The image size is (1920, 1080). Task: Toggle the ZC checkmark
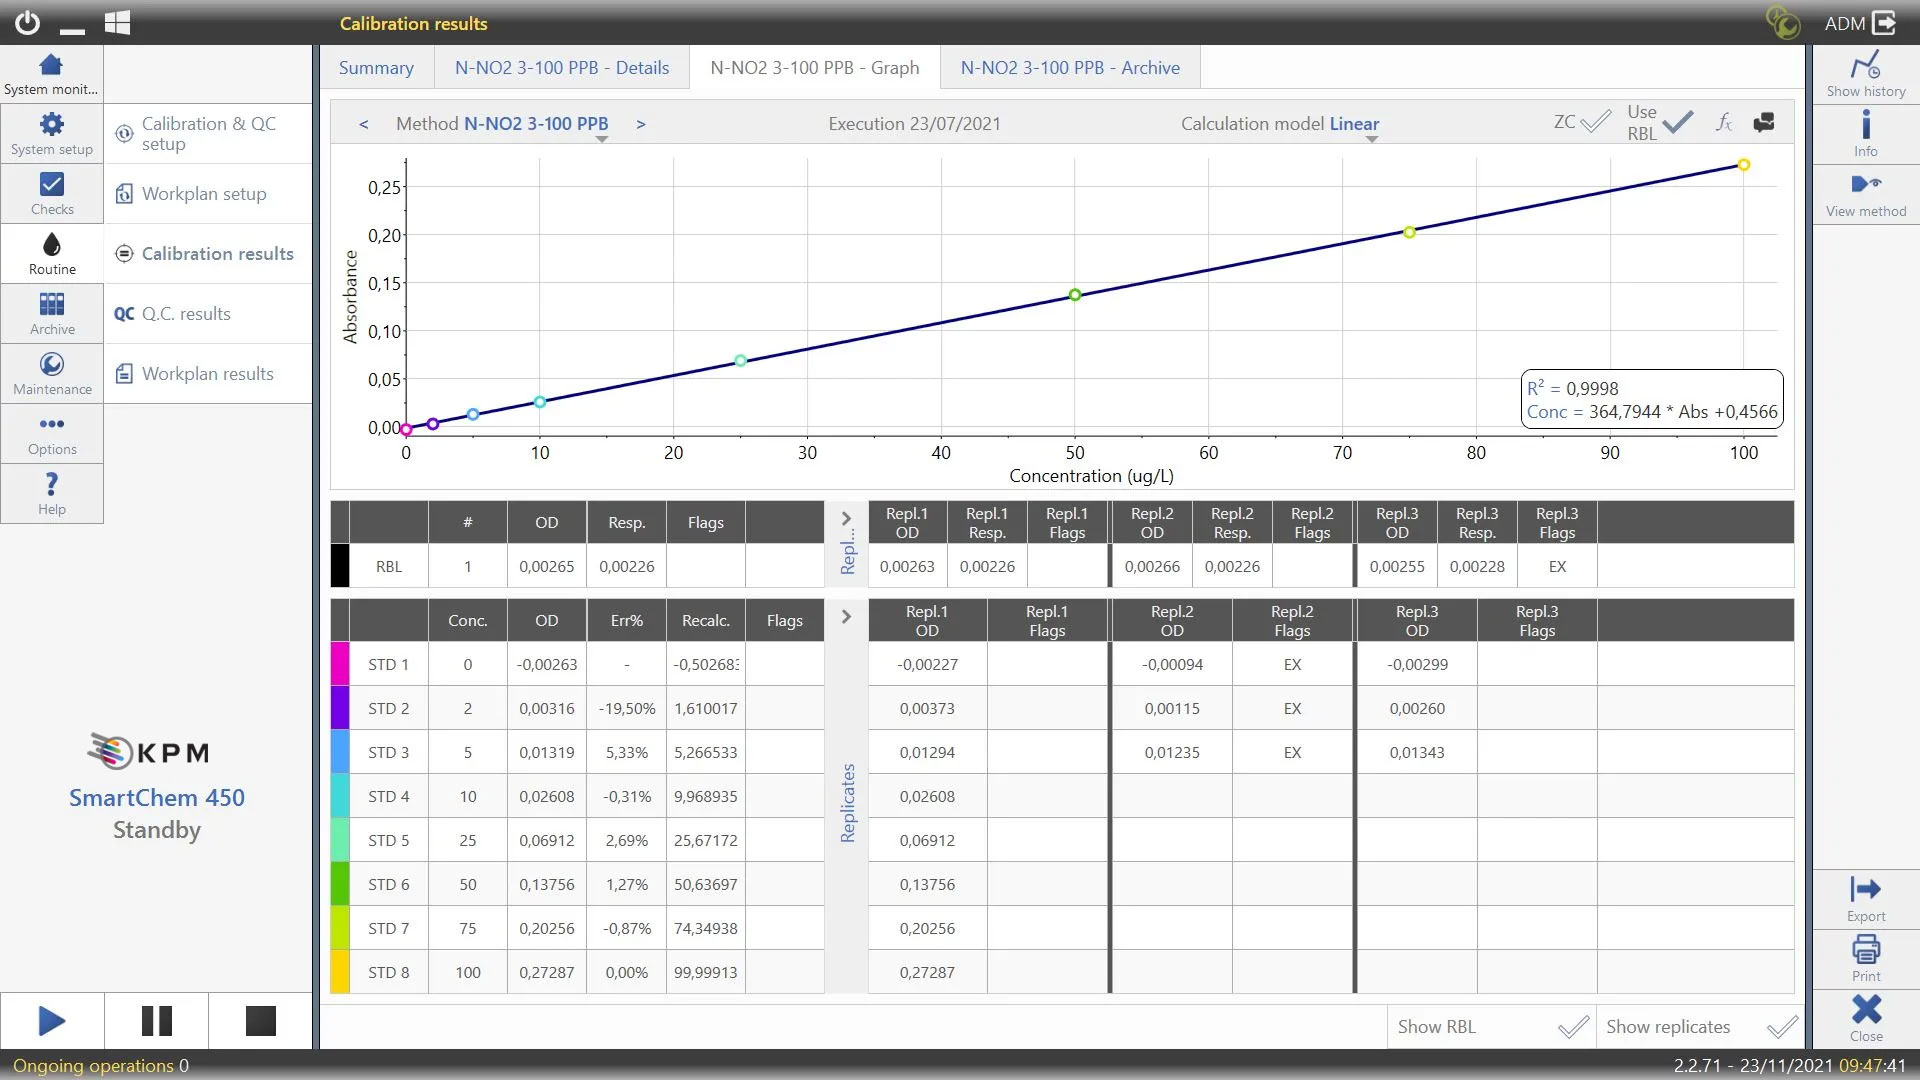(x=1595, y=122)
